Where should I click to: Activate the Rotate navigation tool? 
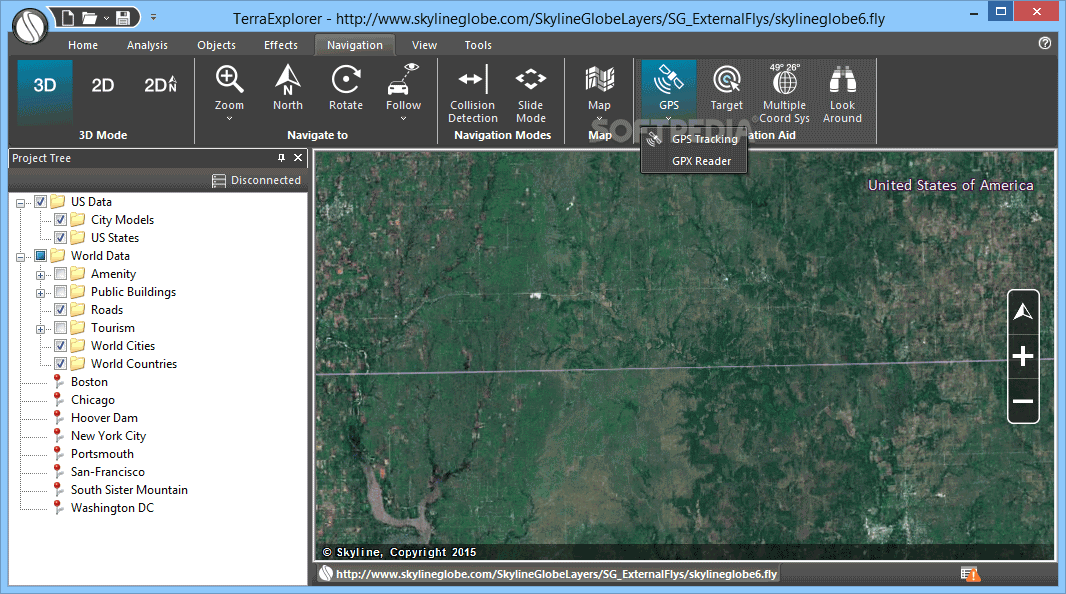tap(346, 87)
